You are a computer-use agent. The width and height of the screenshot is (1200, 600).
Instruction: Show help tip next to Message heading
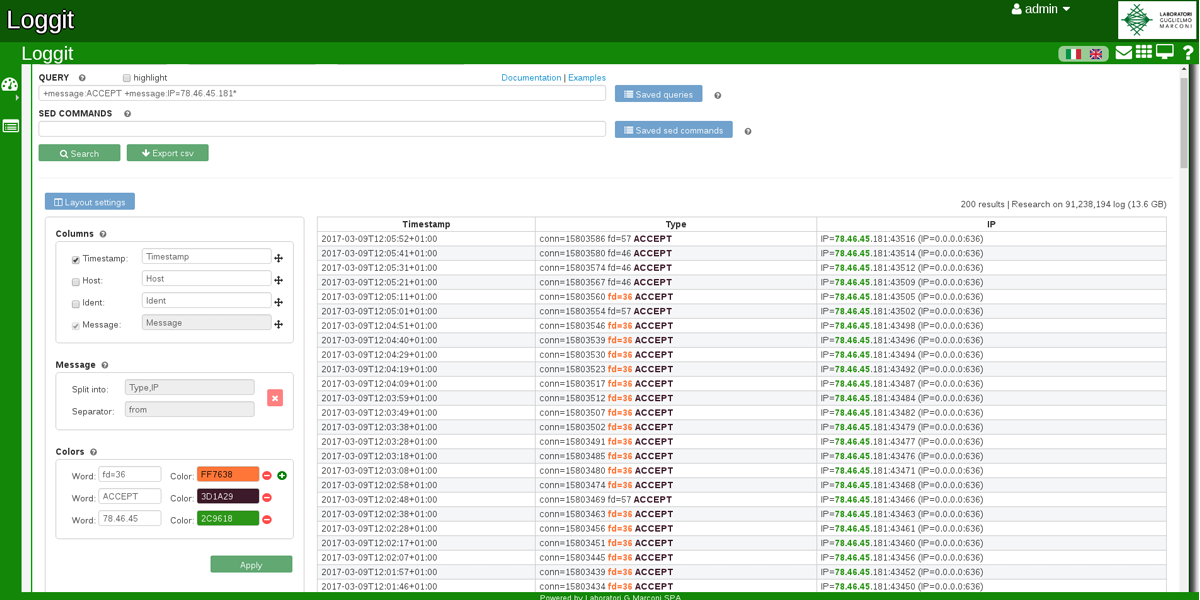[x=105, y=366]
